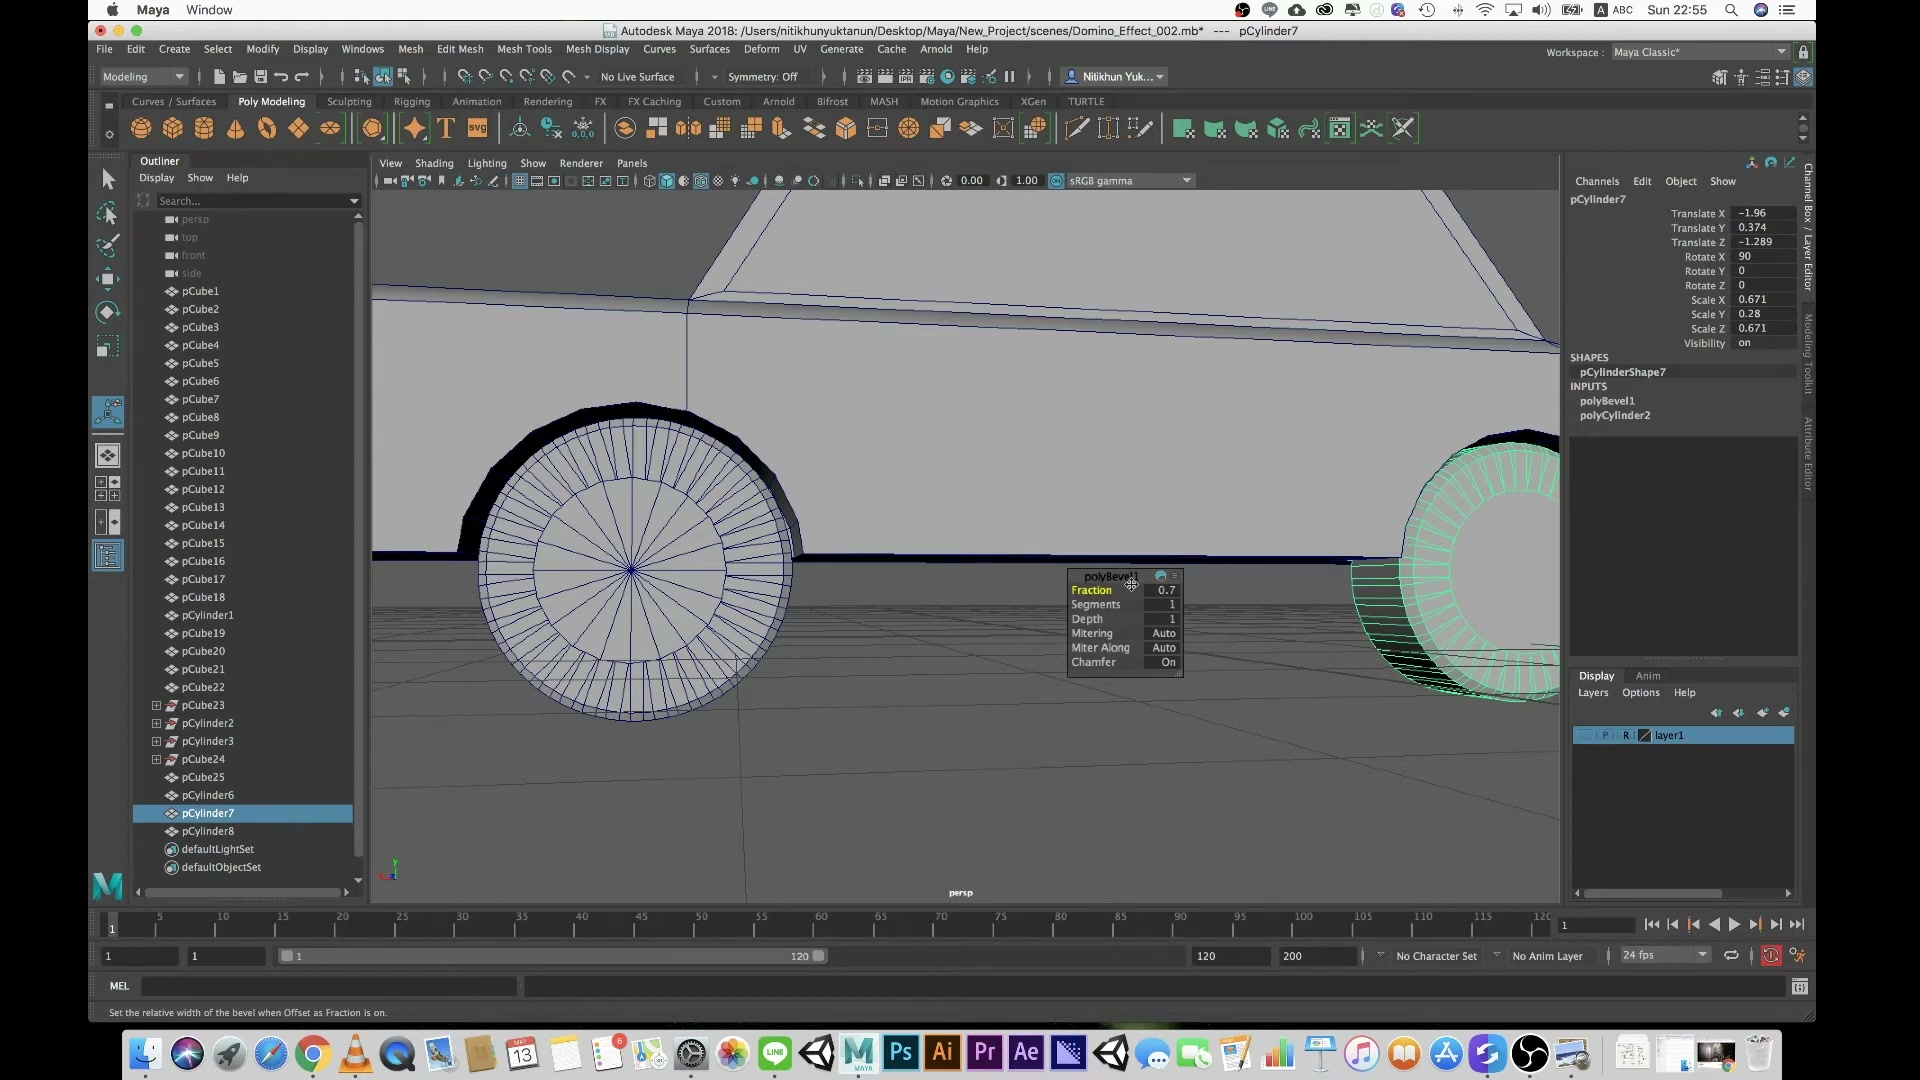
Task: Click the Photoshop icon in the Dock
Action: click(901, 1053)
